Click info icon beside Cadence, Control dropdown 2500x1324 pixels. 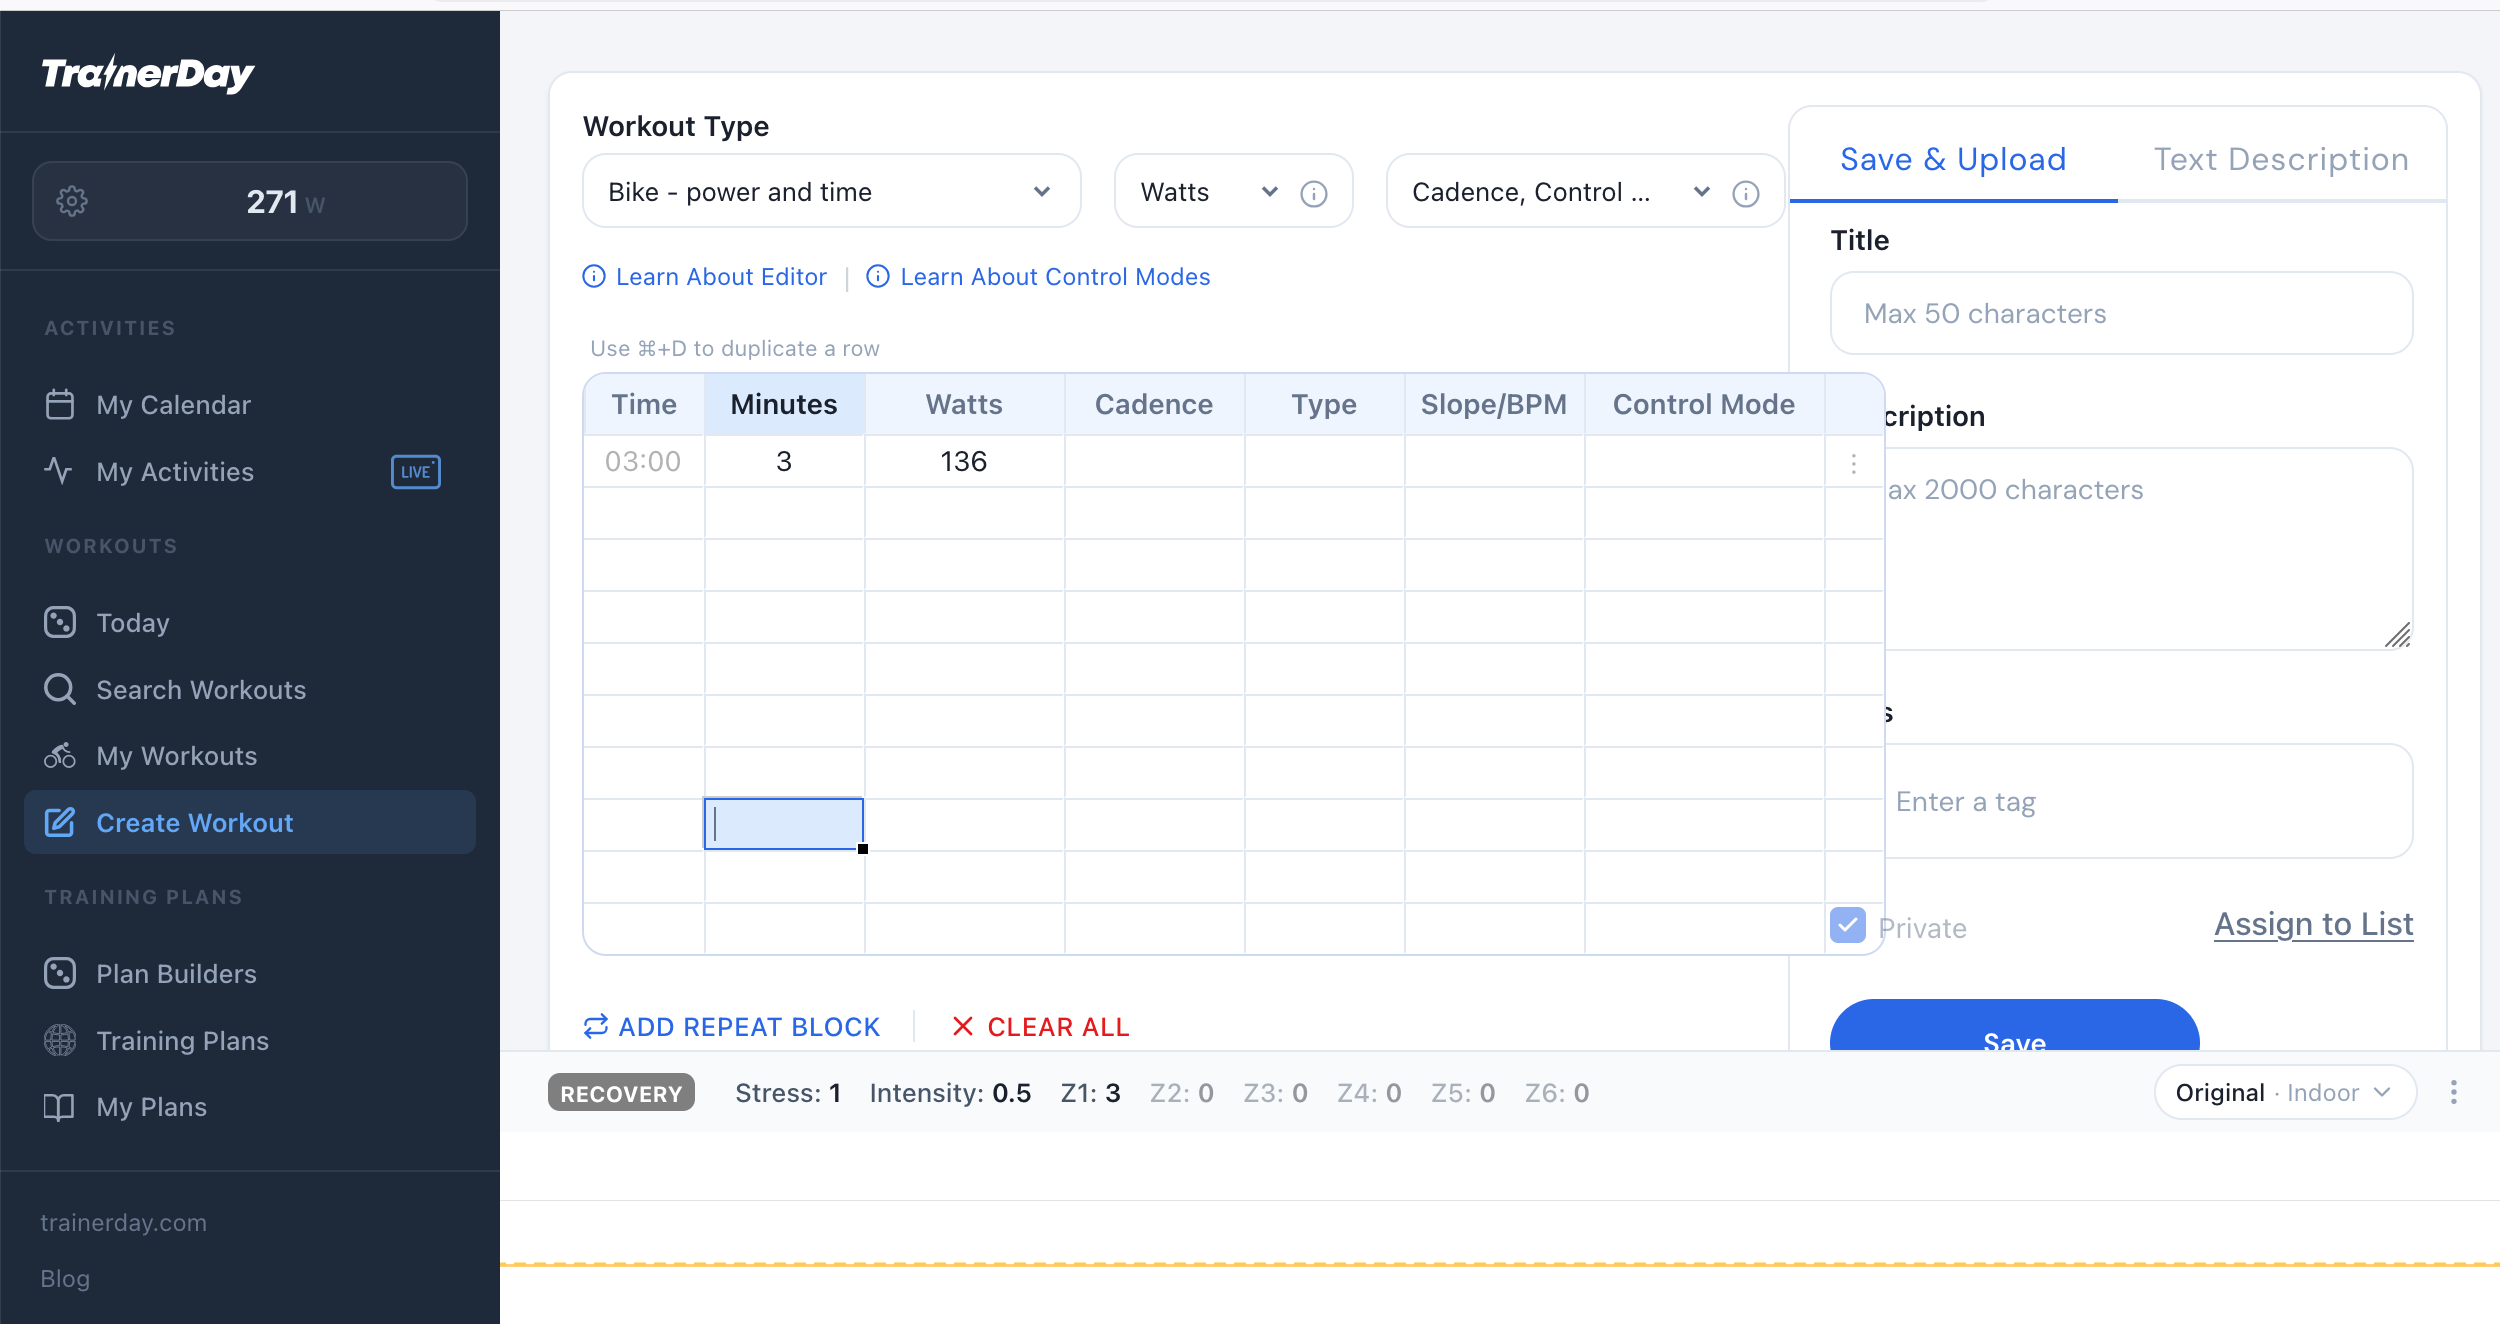(x=1746, y=193)
